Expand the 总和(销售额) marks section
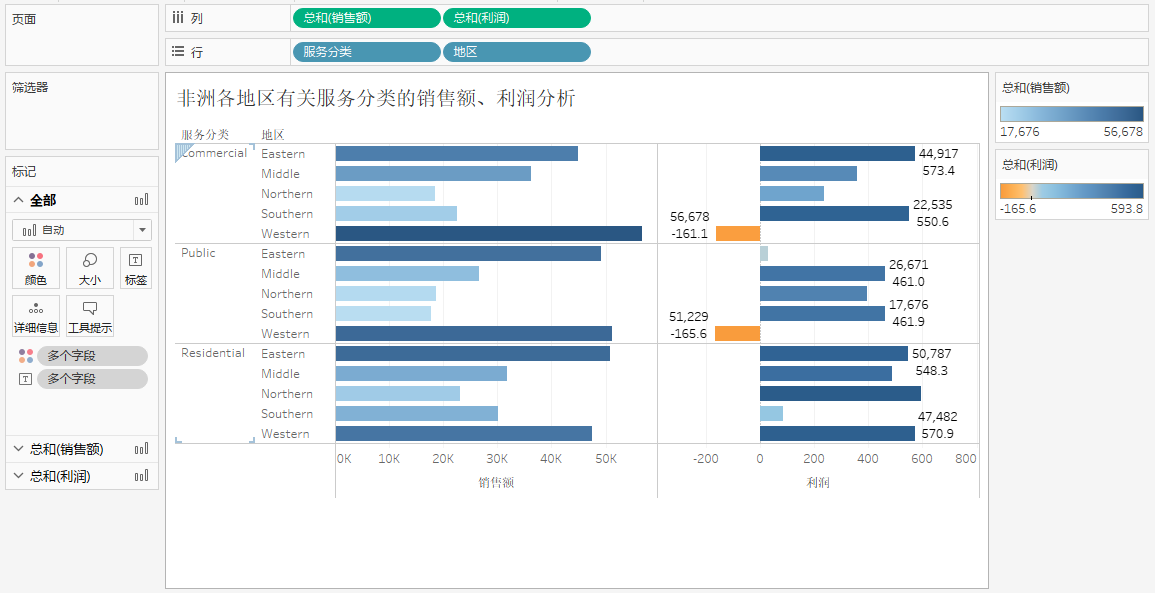 [19, 449]
